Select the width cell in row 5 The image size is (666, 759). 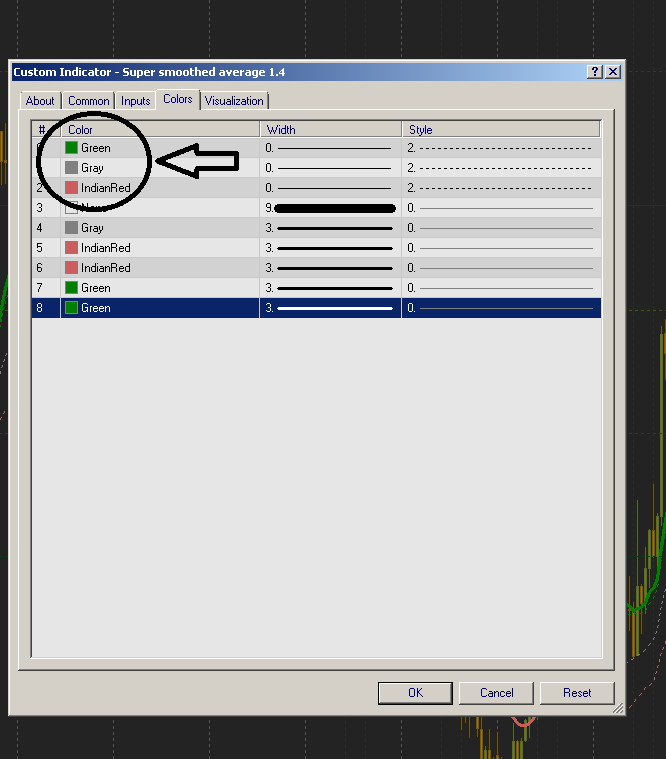point(331,248)
